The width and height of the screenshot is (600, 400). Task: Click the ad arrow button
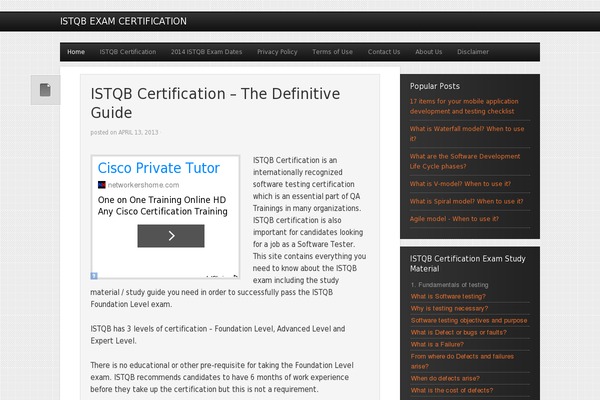tap(171, 236)
